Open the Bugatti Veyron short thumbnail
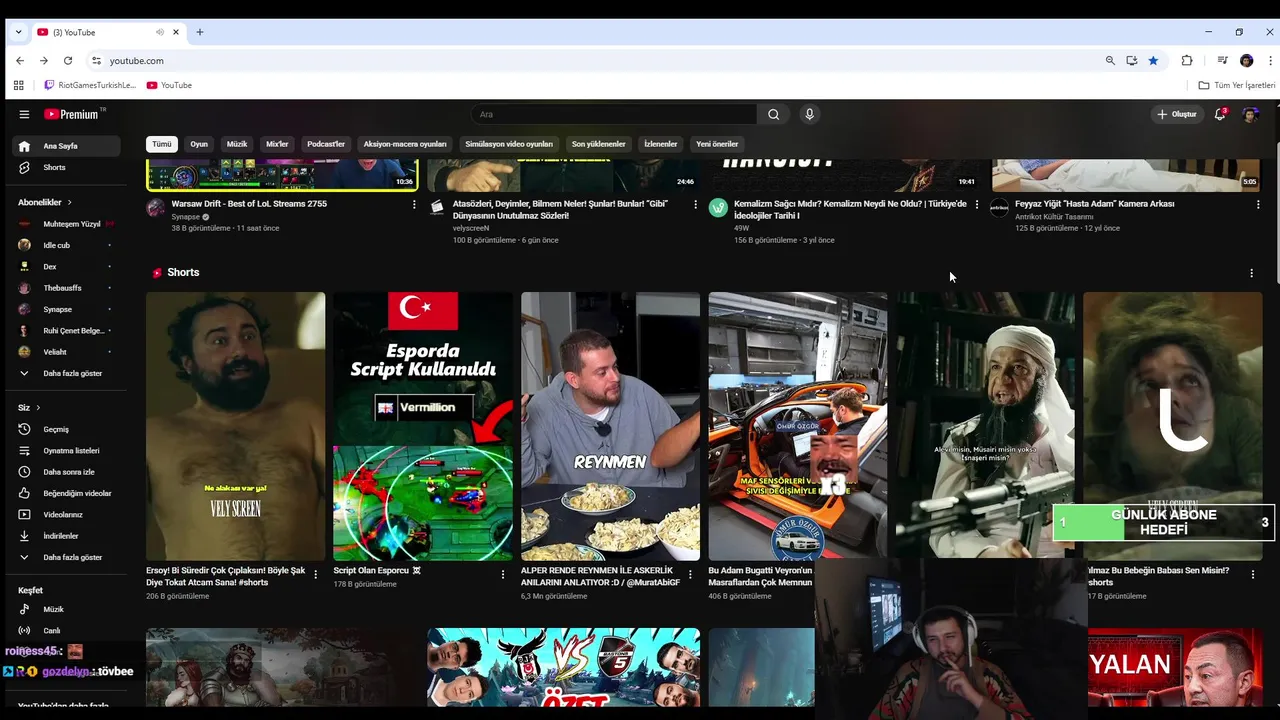This screenshot has height=720, width=1280. (x=798, y=426)
